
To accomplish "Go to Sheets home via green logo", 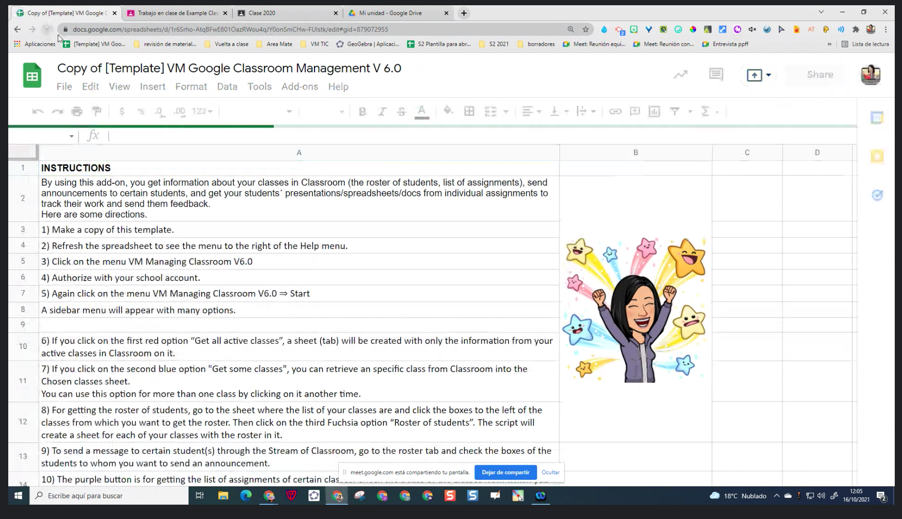I will (32, 75).
